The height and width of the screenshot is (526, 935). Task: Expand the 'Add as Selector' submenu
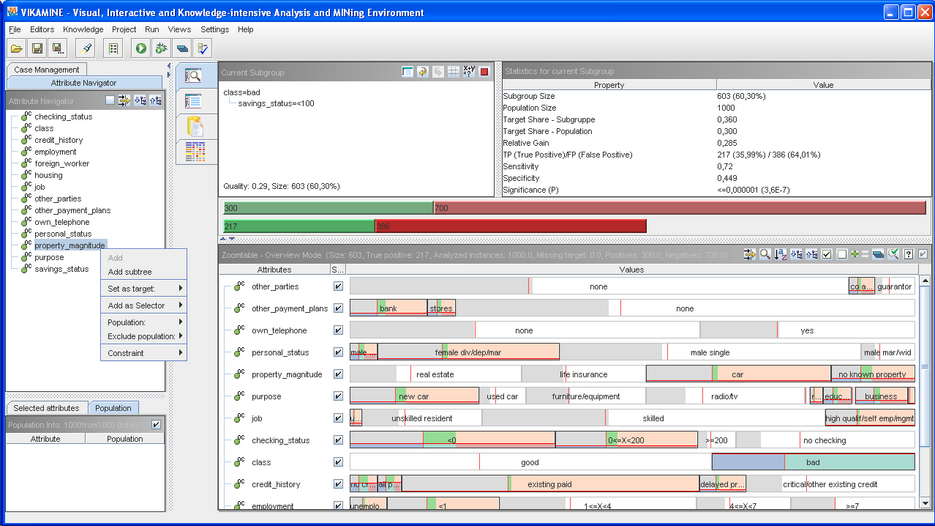144,306
